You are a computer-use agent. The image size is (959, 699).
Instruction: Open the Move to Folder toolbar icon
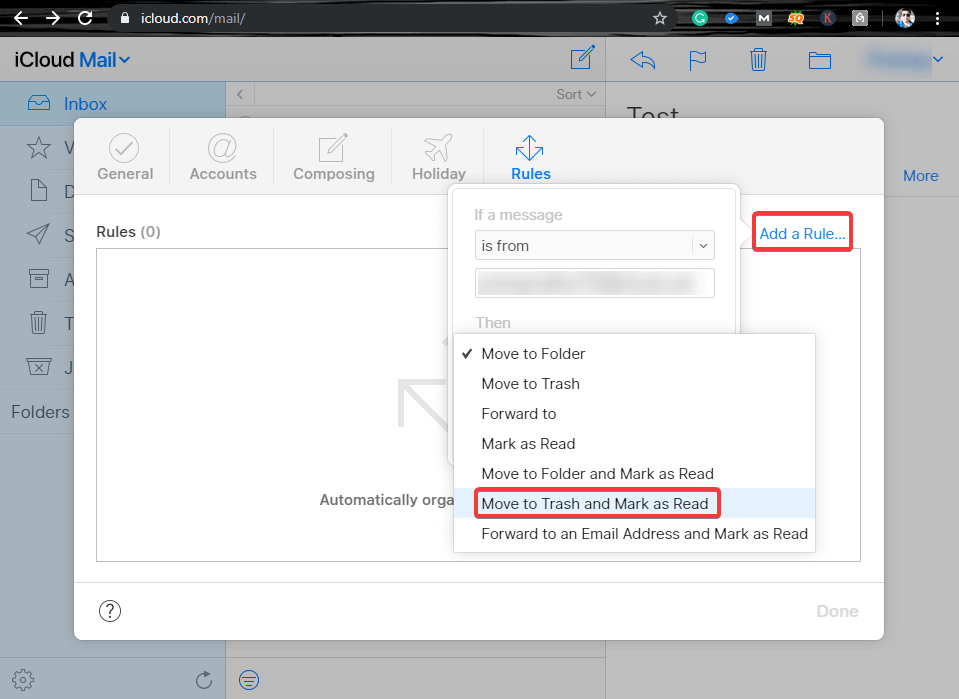coord(819,60)
